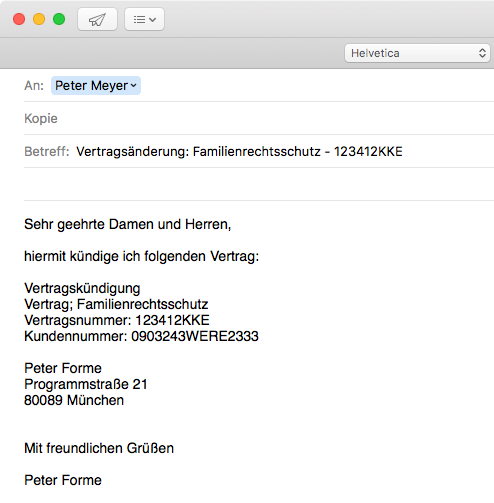Close the message window with the red button
The width and height of the screenshot is (494, 503).
[x=19, y=19]
